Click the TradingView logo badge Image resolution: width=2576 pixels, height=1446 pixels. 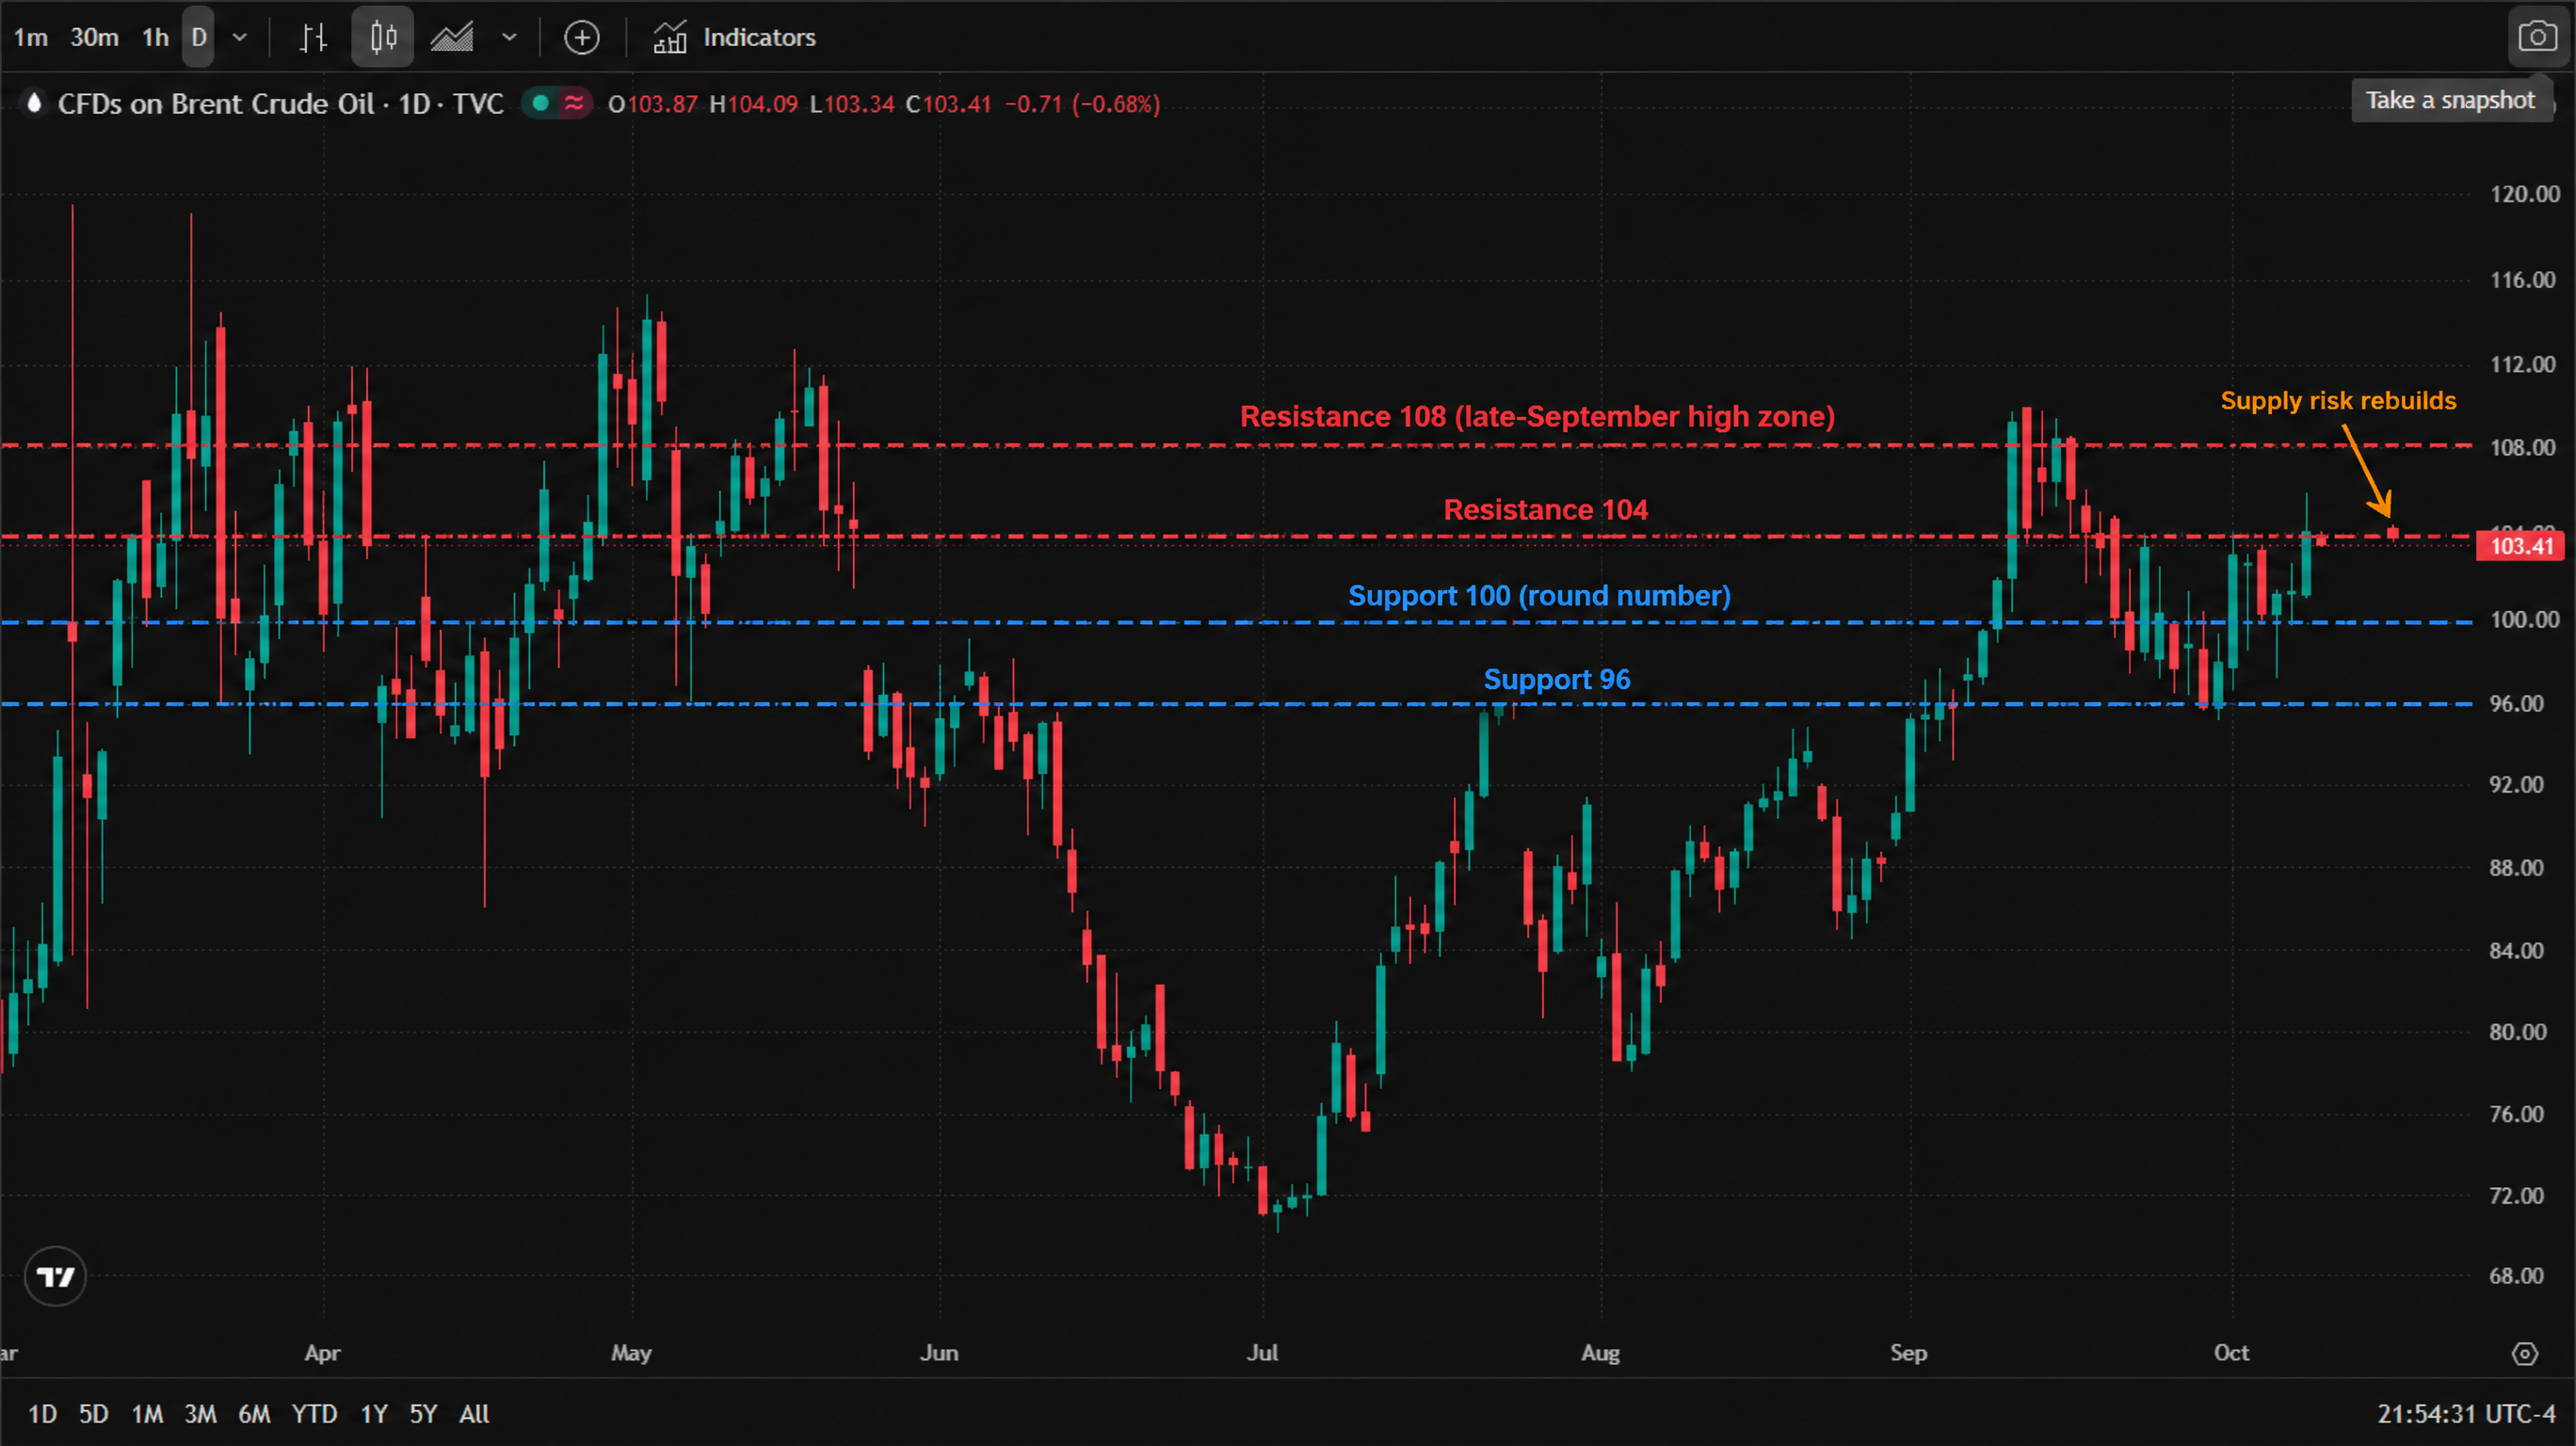point(55,1277)
